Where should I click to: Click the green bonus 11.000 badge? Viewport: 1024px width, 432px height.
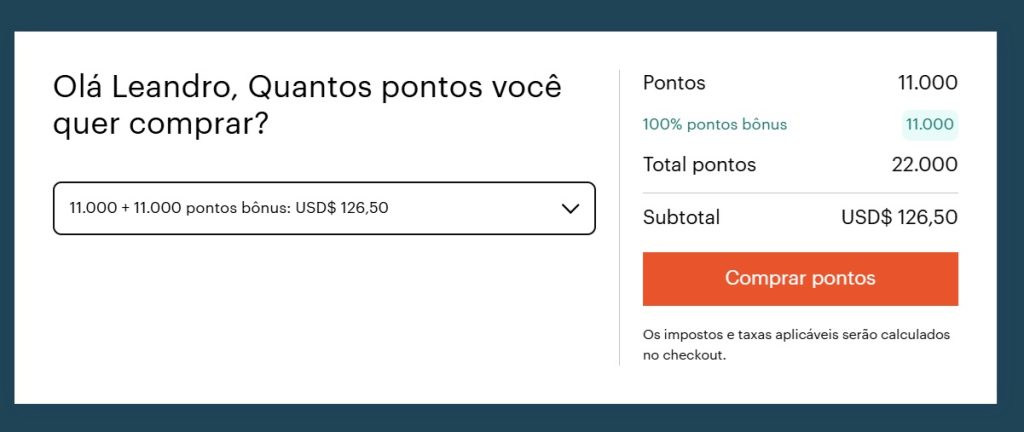click(x=929, y=125)
